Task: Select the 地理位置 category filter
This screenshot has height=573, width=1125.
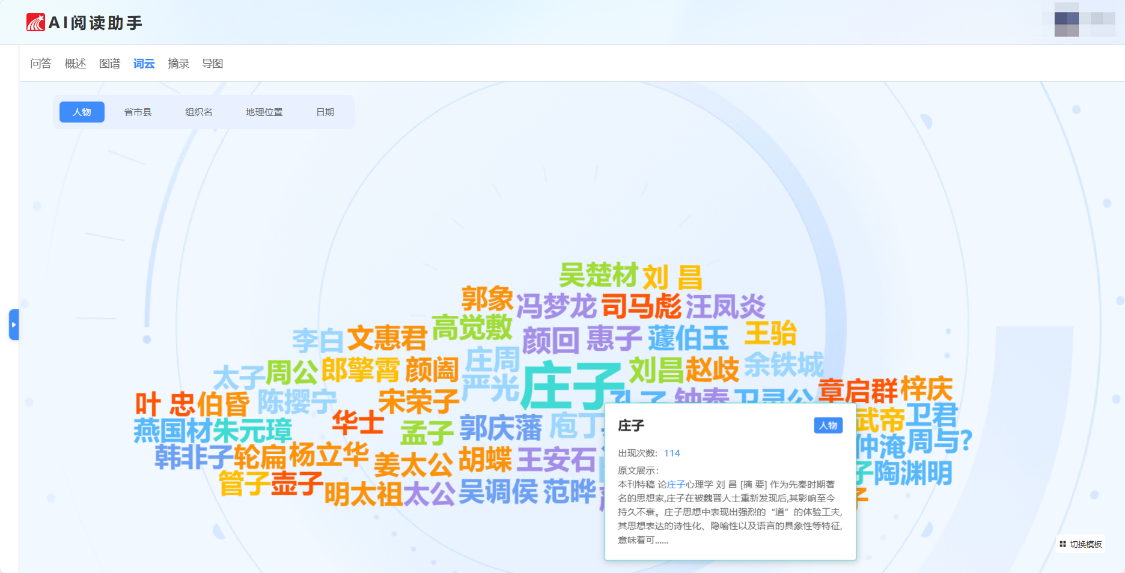Action: (x=264, y=112)
